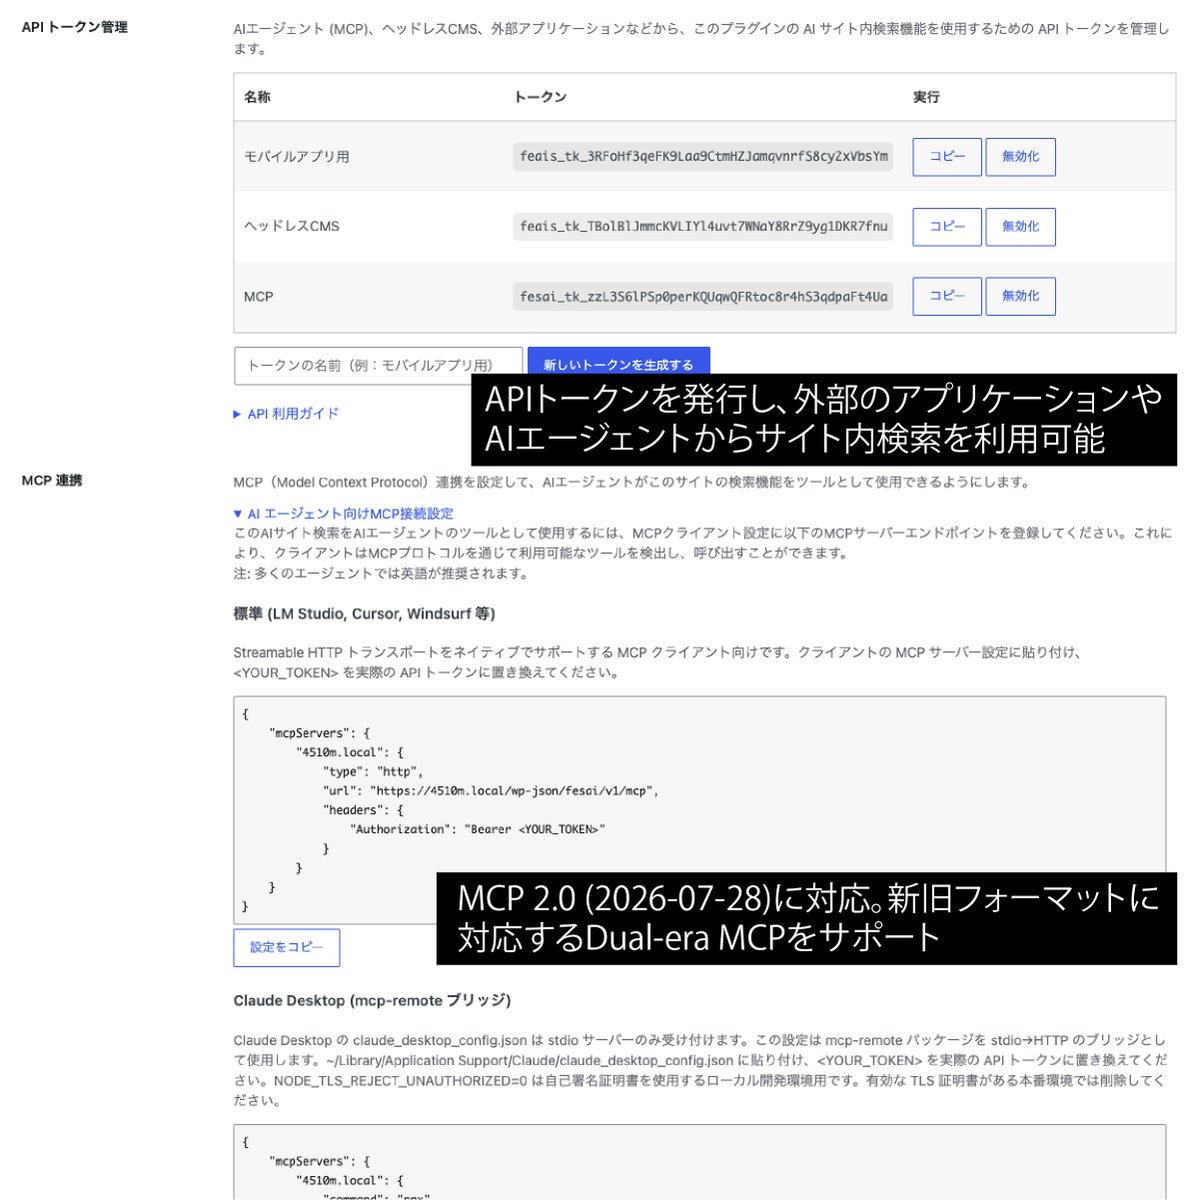Generate a new token with 新しいトークンを生成する
The height and width of the screenshot is (1200, 1200).
click(618, 365)
